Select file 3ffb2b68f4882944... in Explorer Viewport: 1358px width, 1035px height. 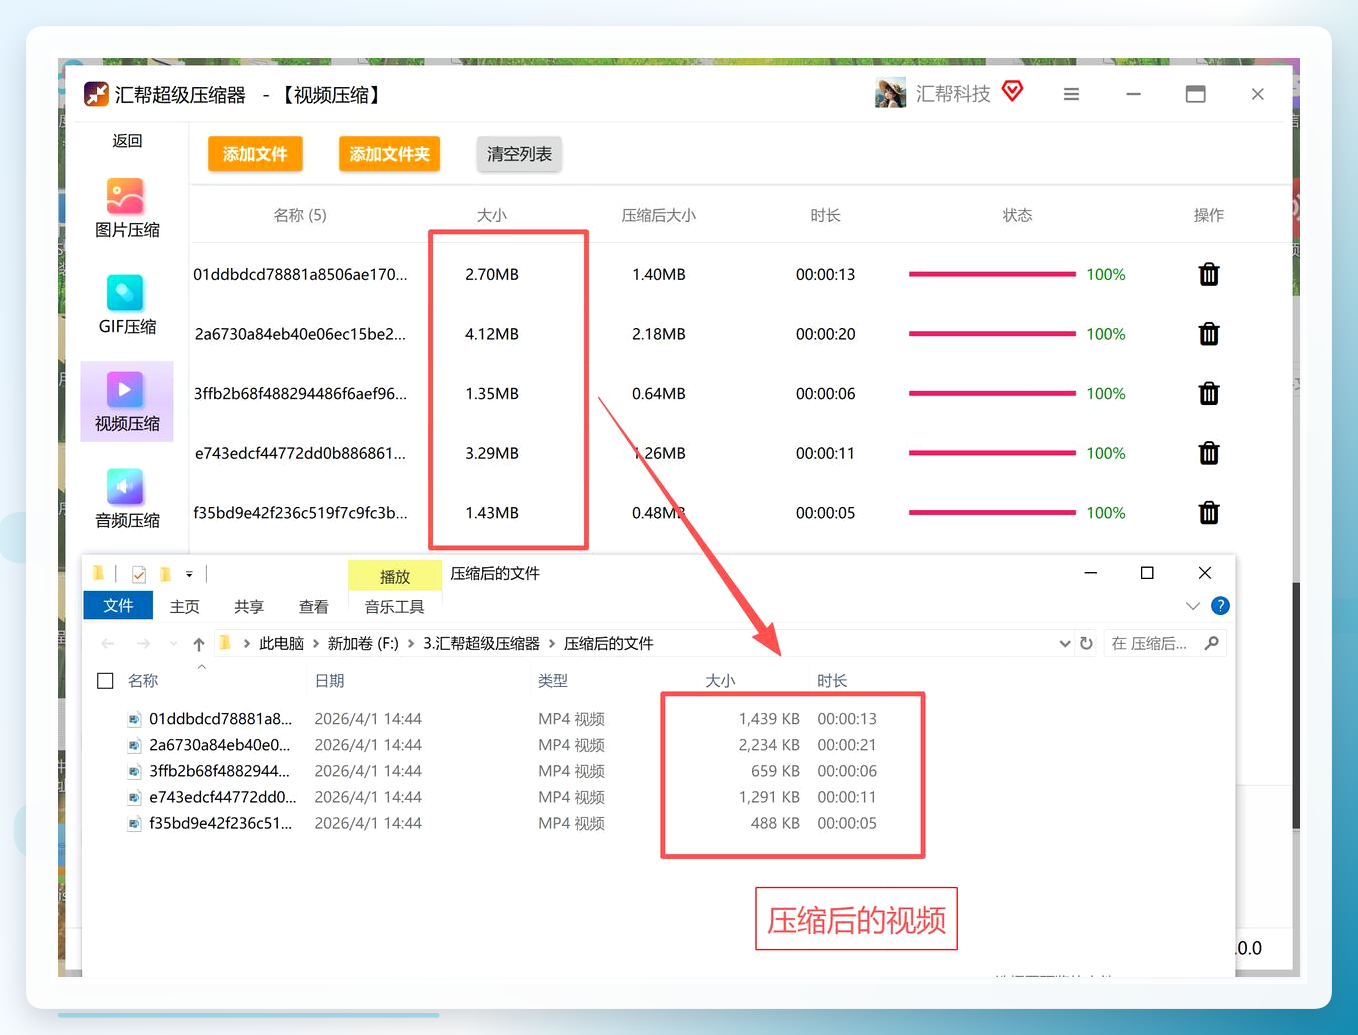click(220, 771)
